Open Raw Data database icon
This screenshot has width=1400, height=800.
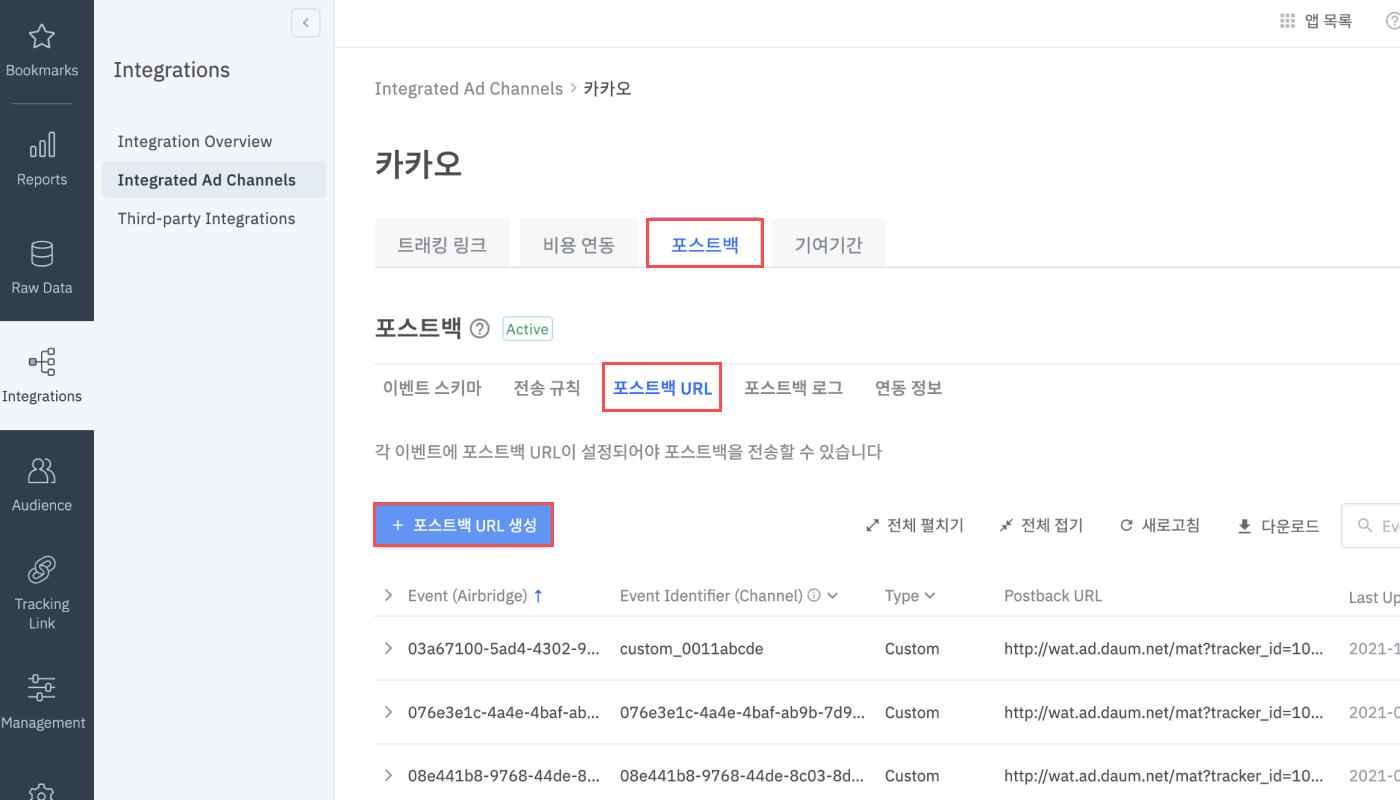(x=42, y=254)
